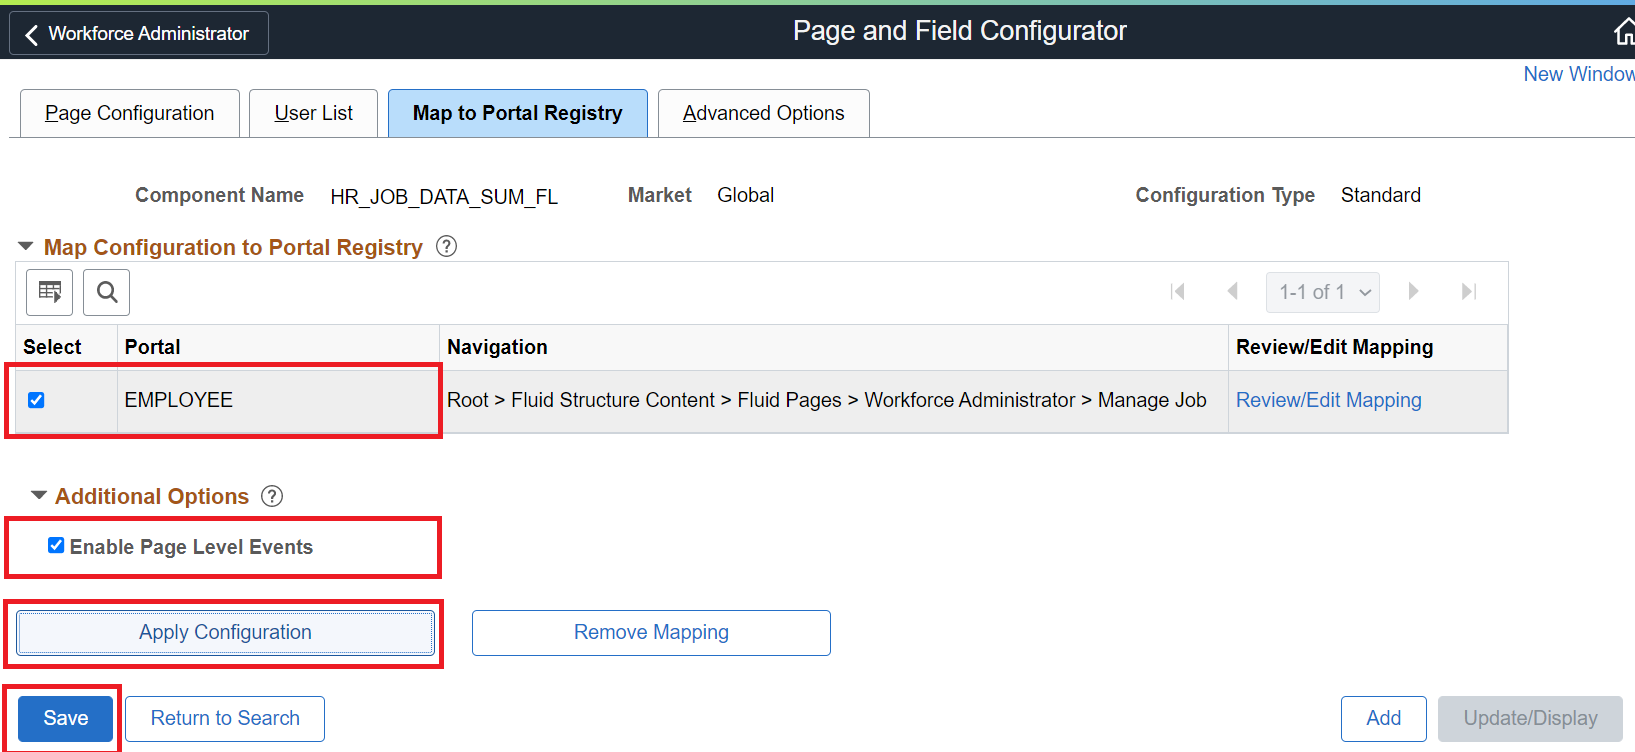1635x752 pixels.
Task: Collapse the Additional Options section
Action: [39, 495]
